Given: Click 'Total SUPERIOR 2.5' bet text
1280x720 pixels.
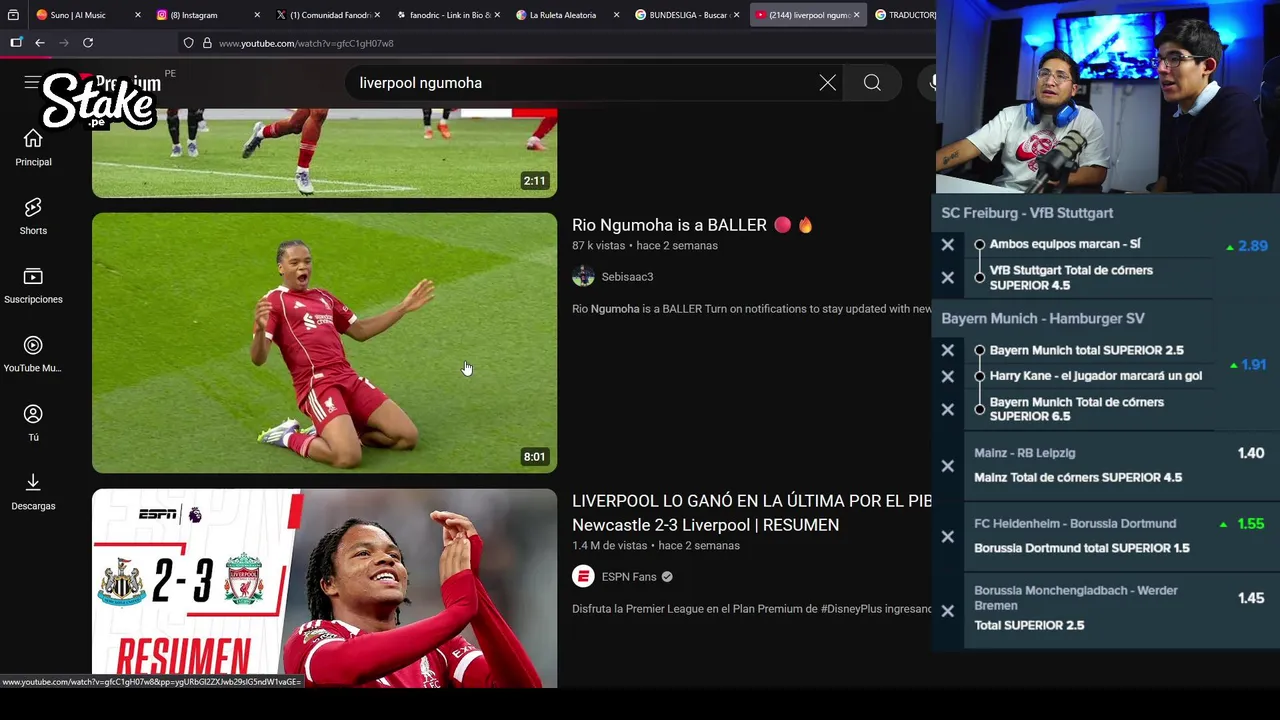Looking at the screenshot, I should pyautogui.click(x=1029, y=625).
